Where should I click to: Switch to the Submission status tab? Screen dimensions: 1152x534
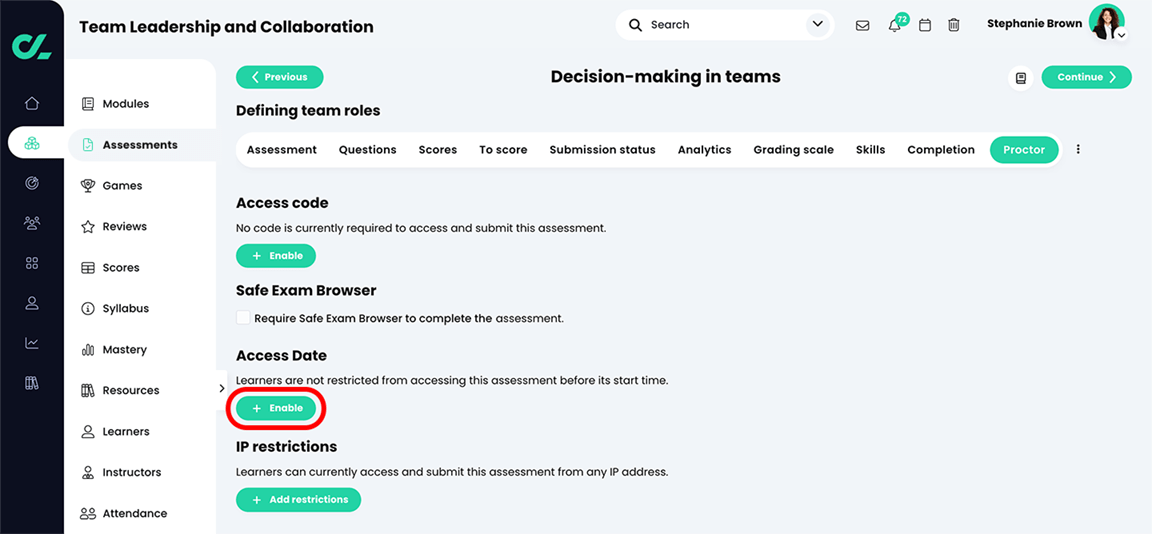coord(602,150)
